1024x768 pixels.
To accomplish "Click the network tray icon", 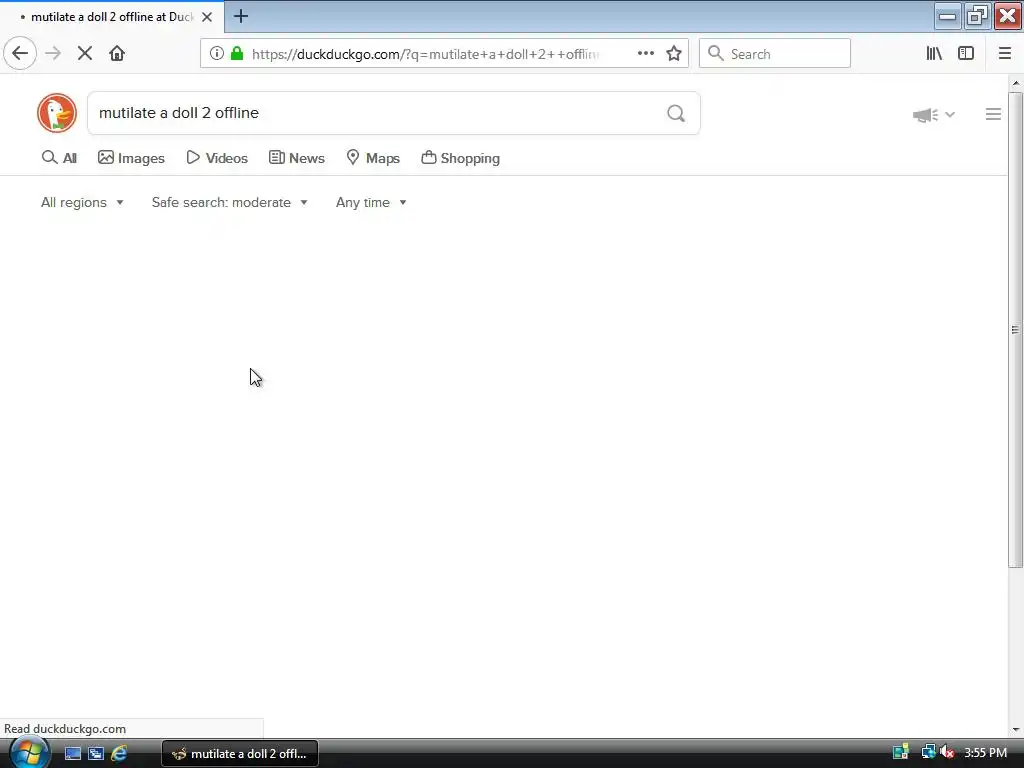I will 928,752.
